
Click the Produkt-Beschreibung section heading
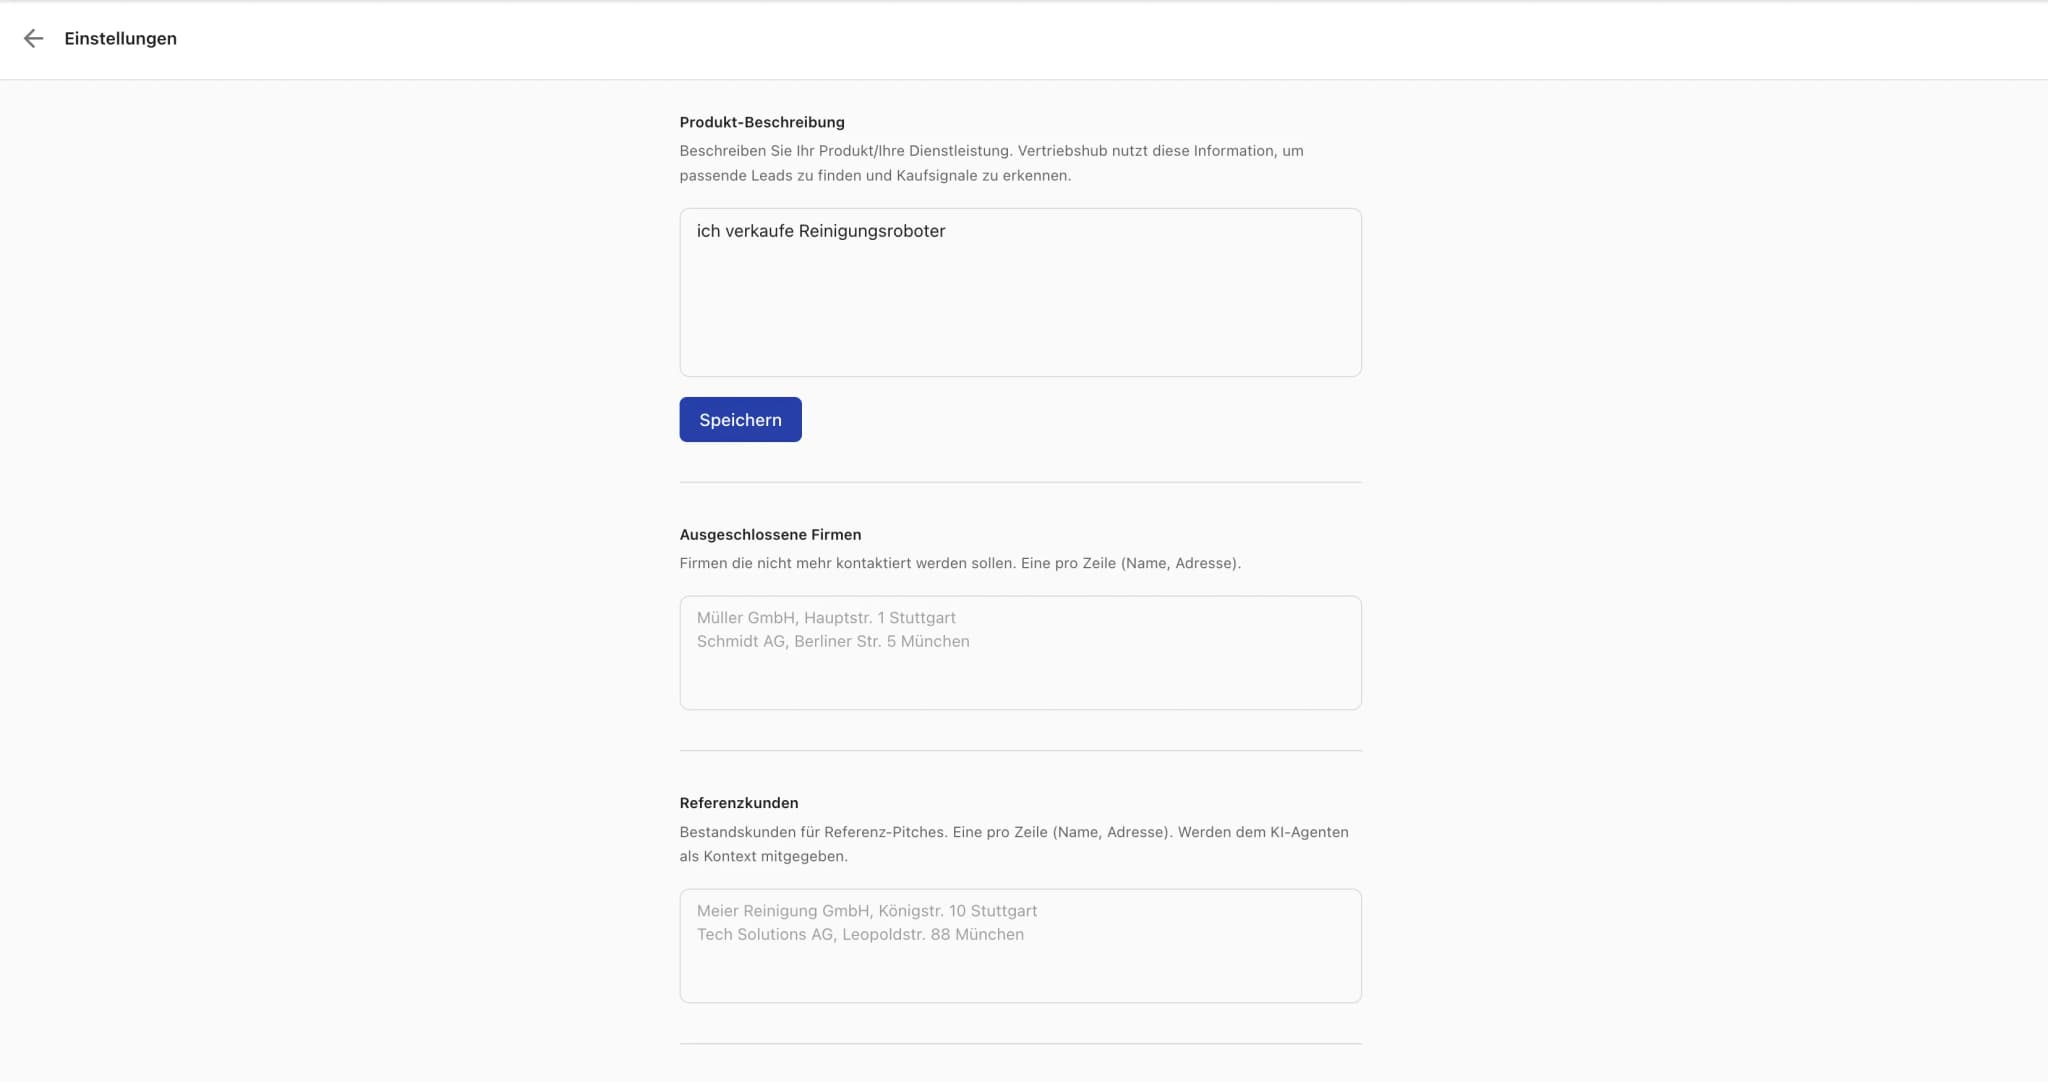(761, 122)
